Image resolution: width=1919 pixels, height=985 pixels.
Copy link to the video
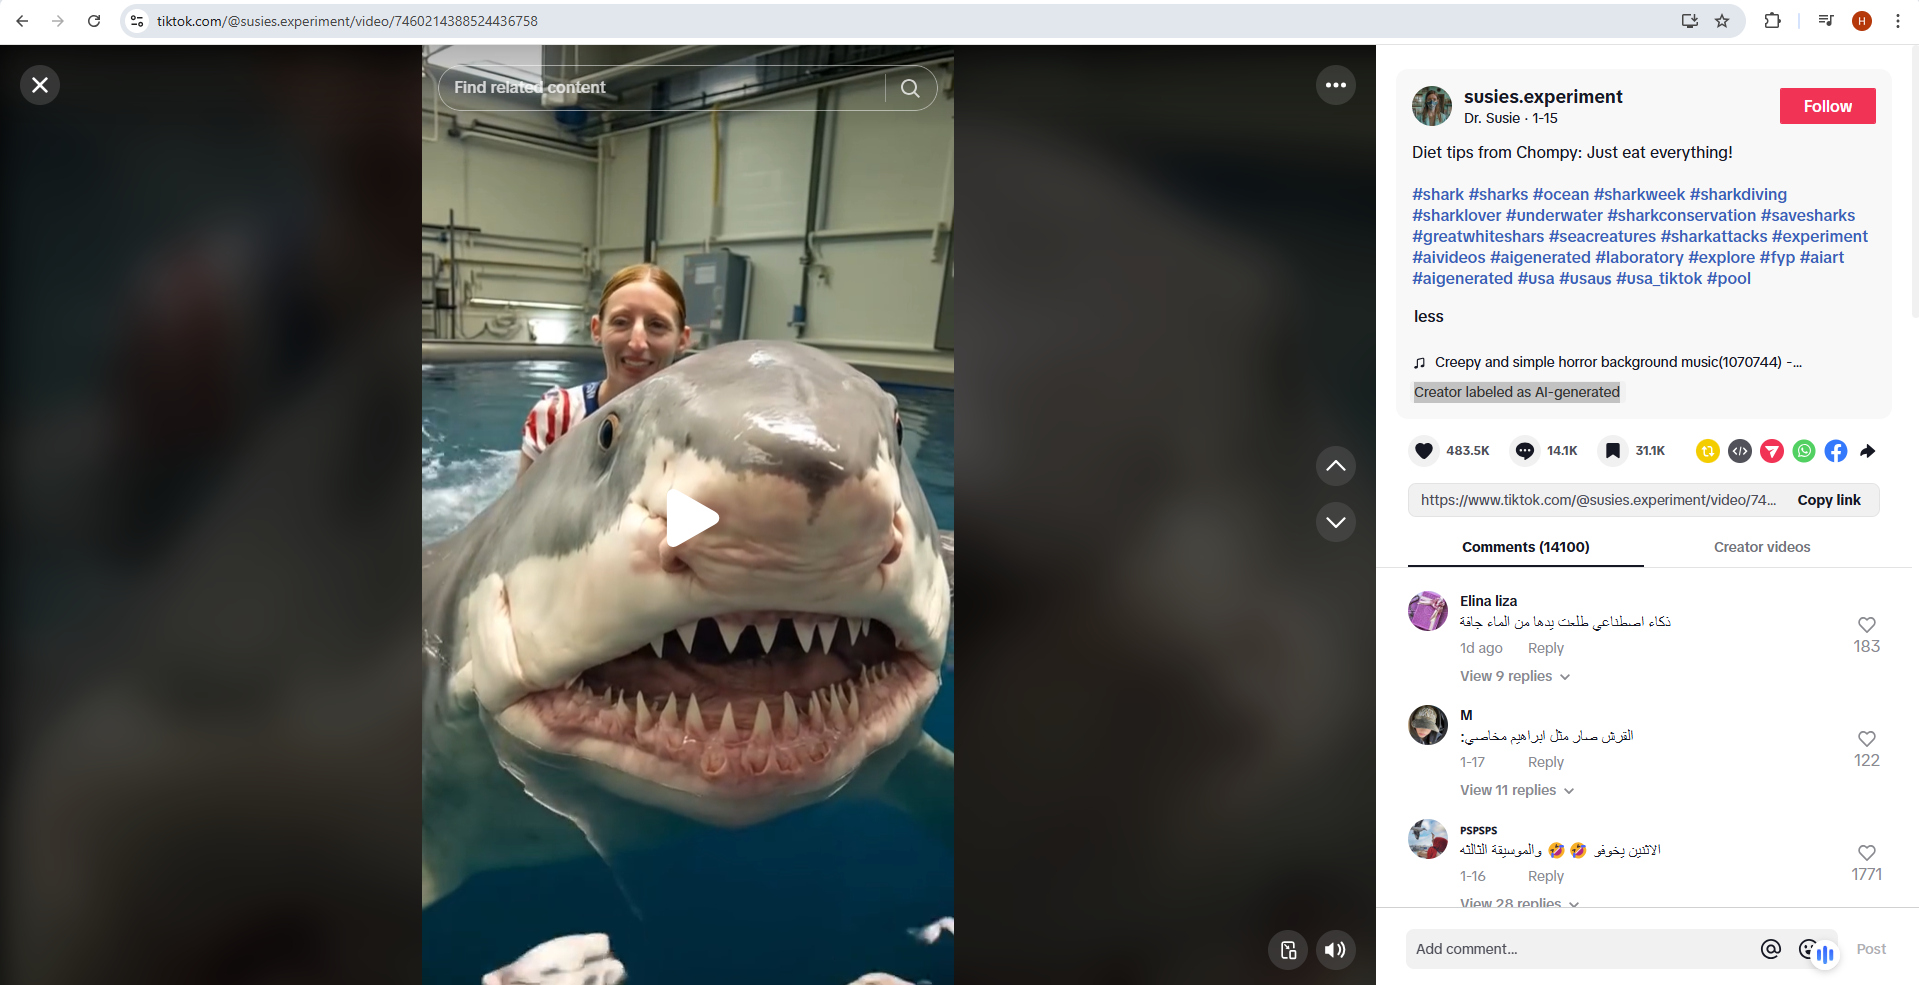(1828, 500)
